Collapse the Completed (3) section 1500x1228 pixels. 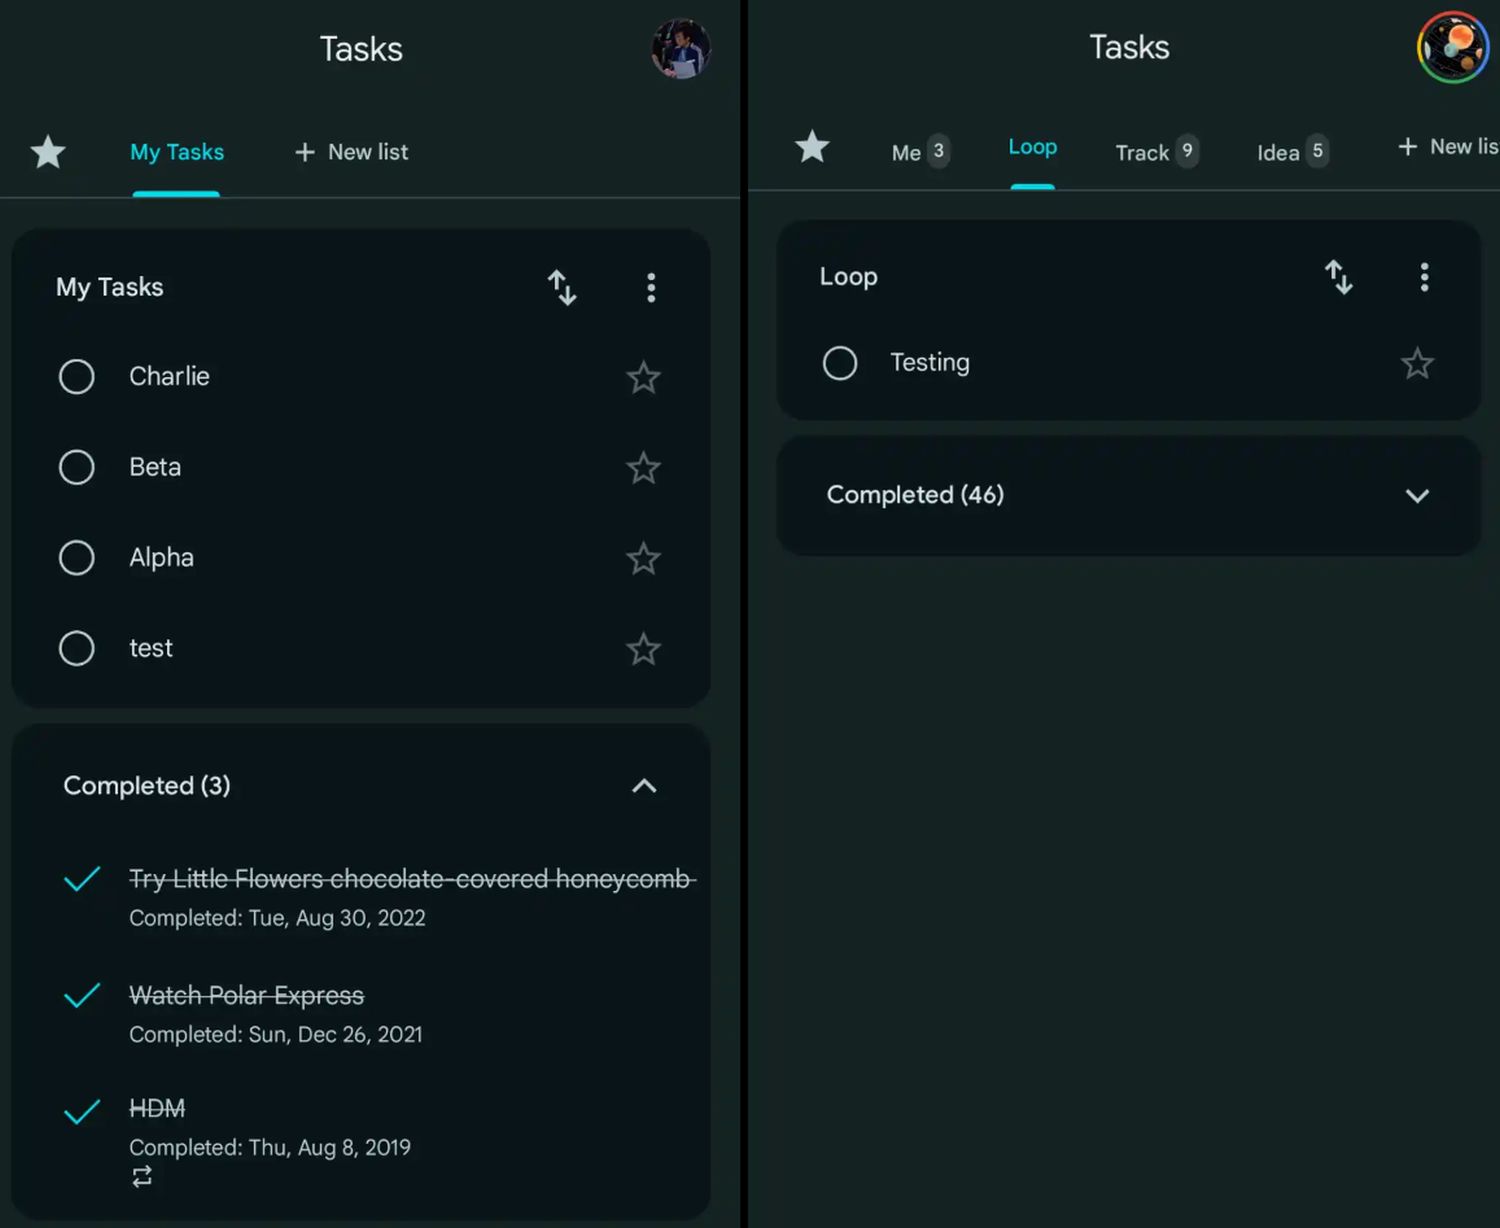644,786
